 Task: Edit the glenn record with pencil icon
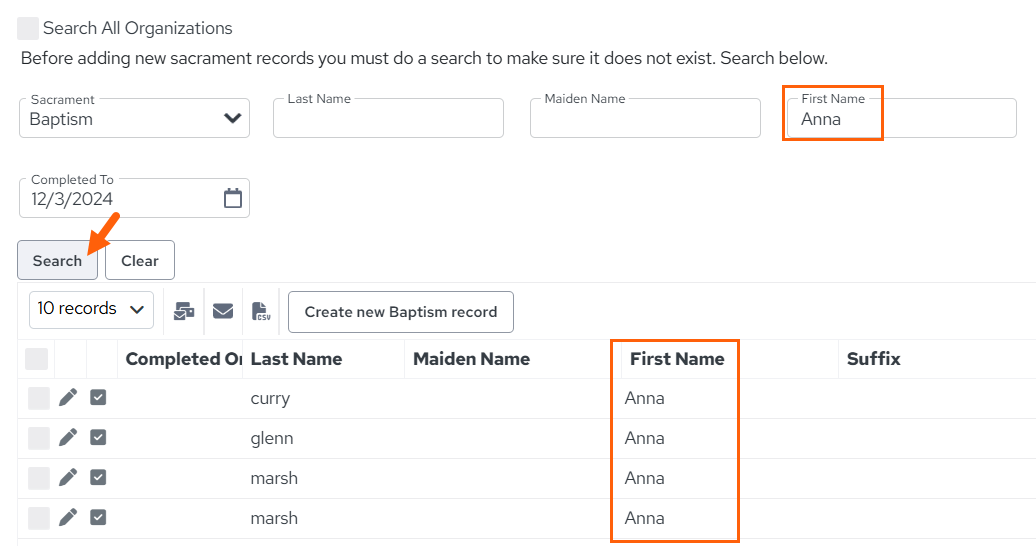coord(68,438)
